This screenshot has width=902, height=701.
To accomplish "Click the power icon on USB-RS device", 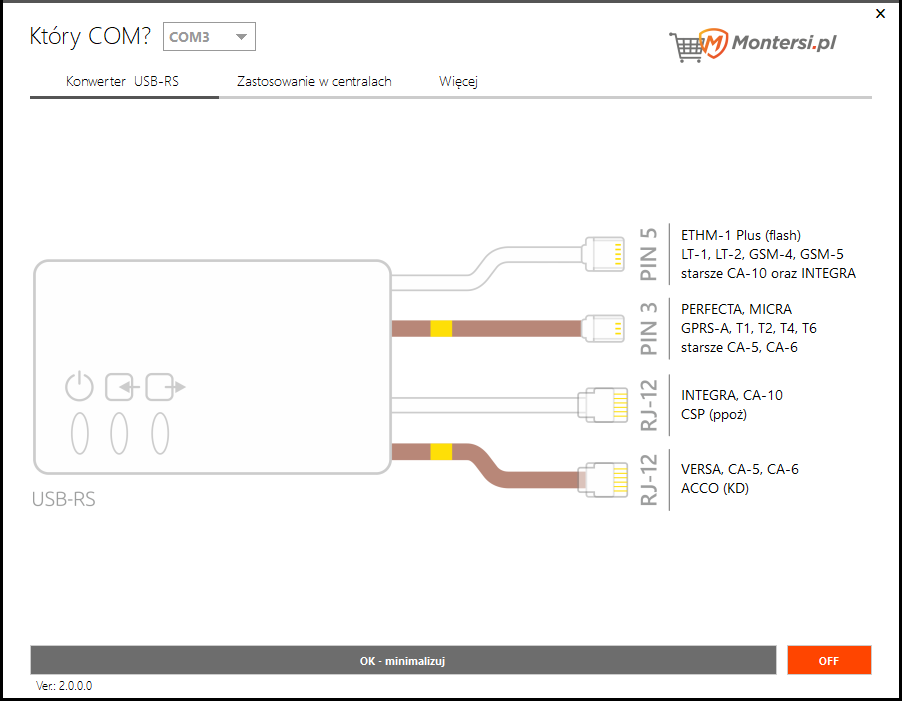I will coord(79,386).
